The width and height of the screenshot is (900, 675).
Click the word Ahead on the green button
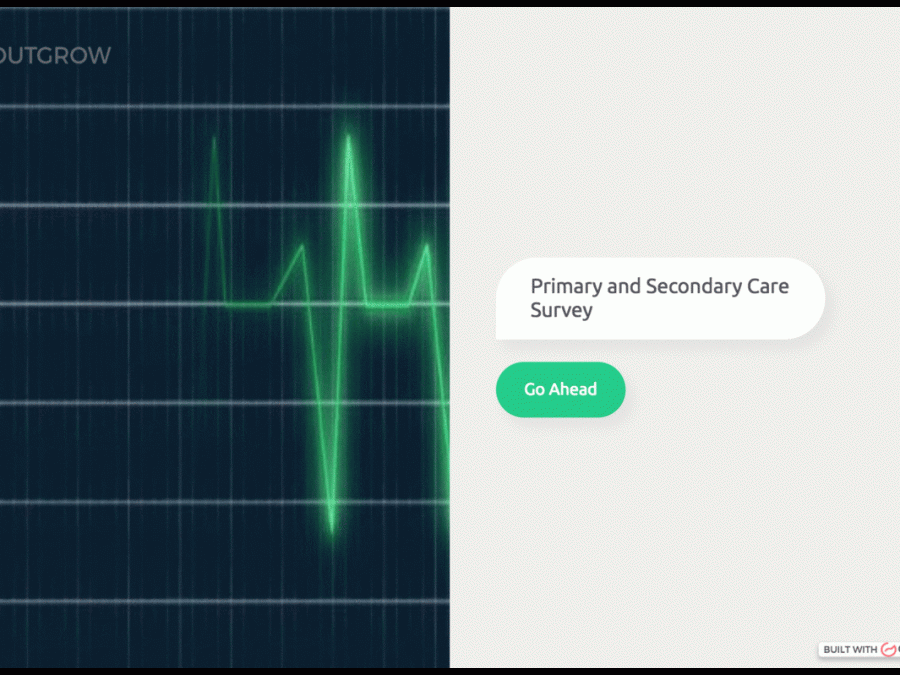[x=573, y=390]
